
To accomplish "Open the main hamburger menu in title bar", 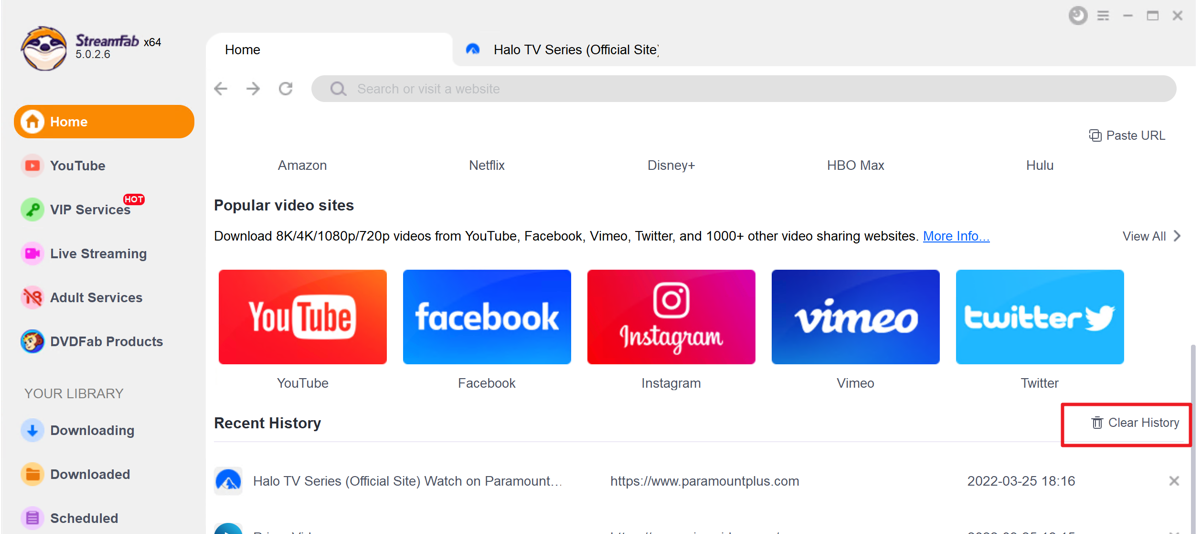I will [1103, 15].
